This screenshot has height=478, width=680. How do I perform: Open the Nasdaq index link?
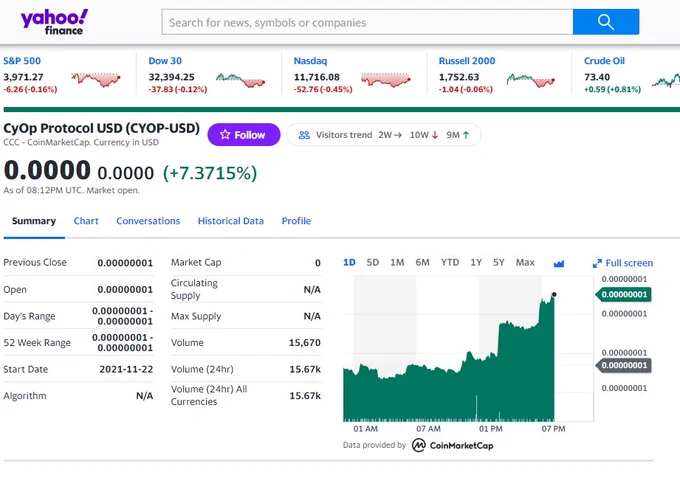(x=311, y=61)
